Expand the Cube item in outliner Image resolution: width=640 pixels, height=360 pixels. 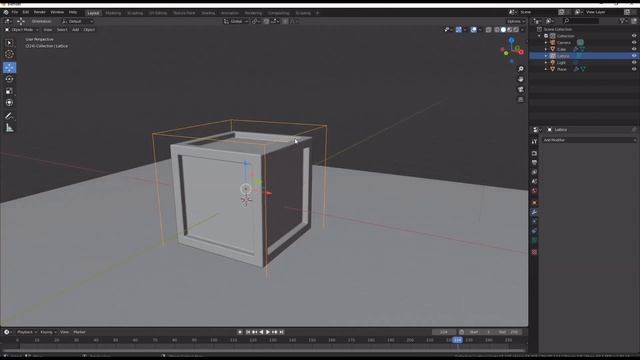point(546,49)
